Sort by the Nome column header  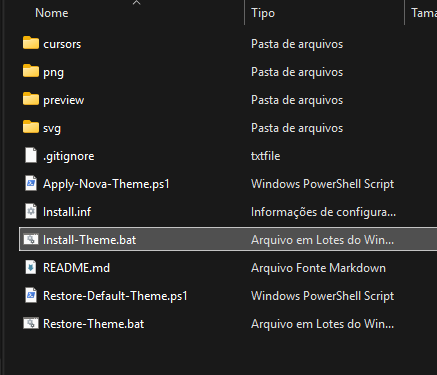(x=52, y=13)
